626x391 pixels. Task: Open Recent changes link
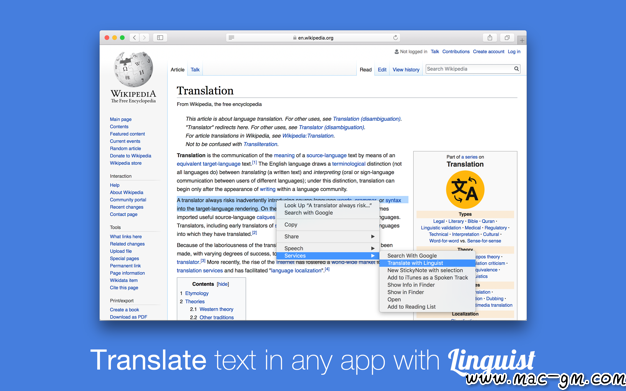(127, 207)
